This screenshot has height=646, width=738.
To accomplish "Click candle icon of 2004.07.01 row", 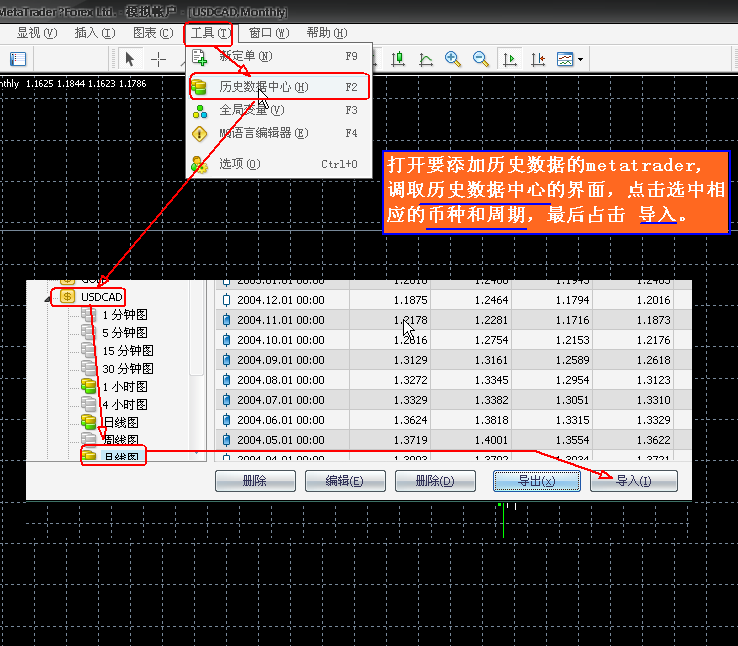I will coord(226,400).
